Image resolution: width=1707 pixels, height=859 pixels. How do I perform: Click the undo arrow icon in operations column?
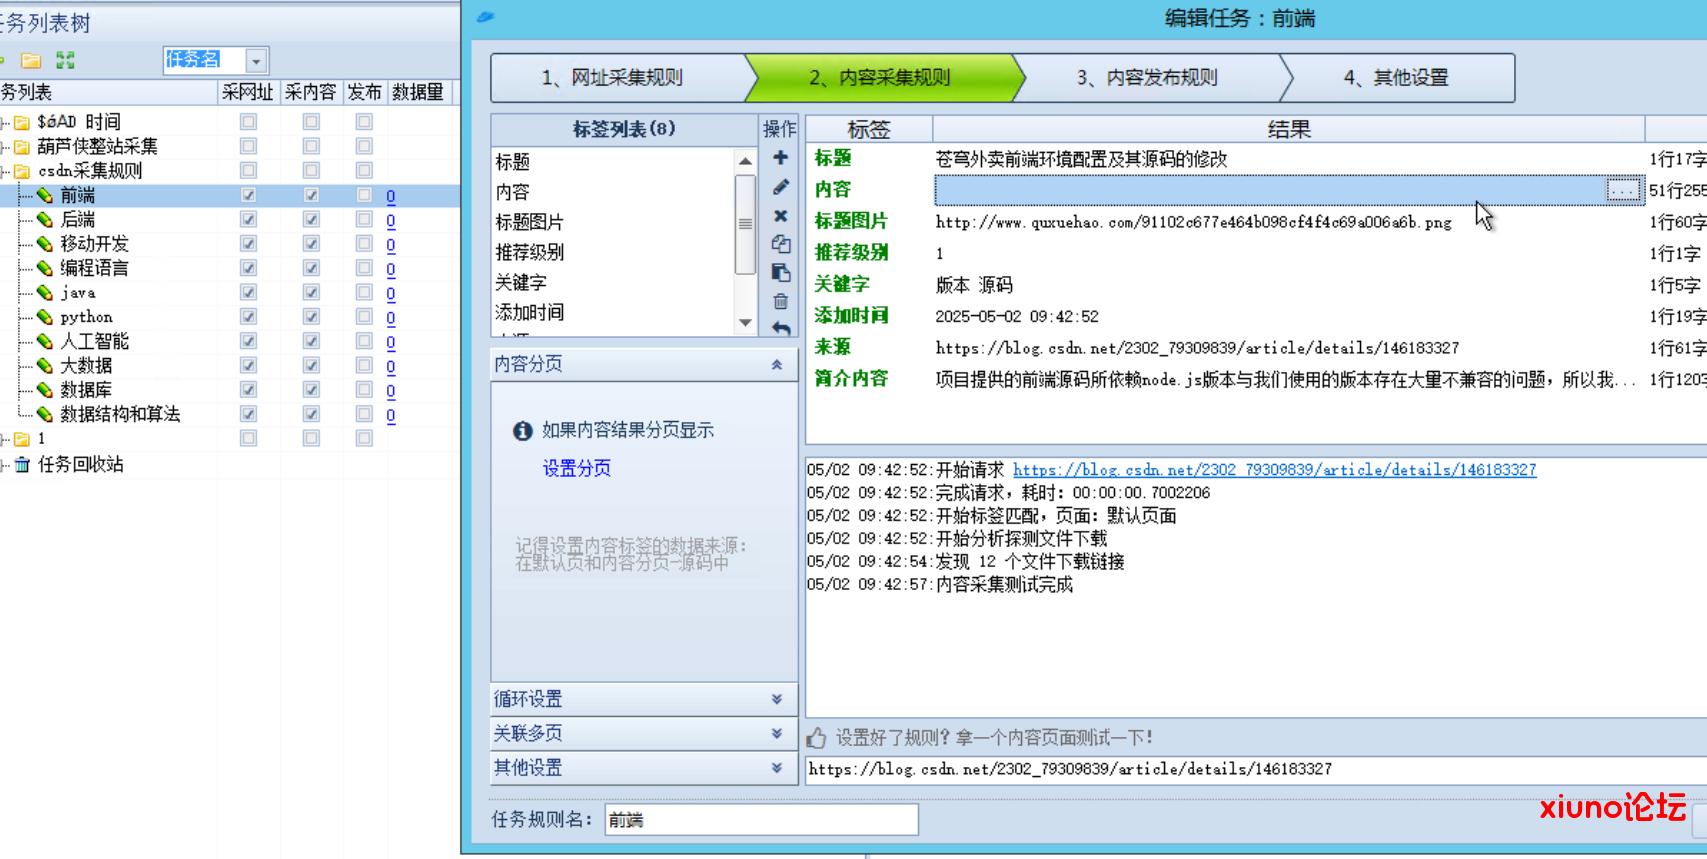click(x=780, y=328)
